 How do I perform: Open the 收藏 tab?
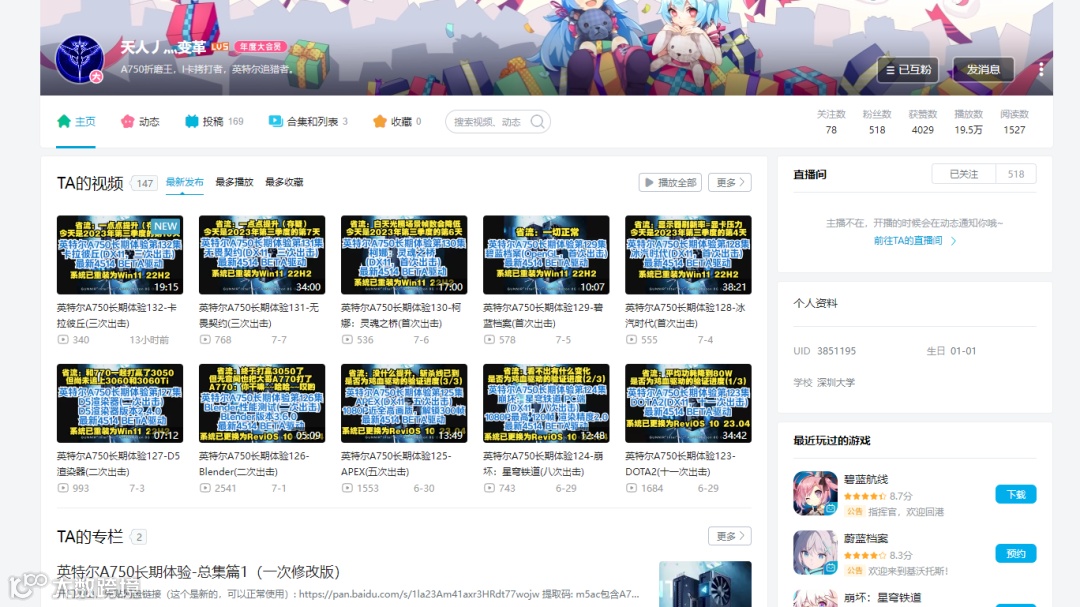[x=397, y=122]
